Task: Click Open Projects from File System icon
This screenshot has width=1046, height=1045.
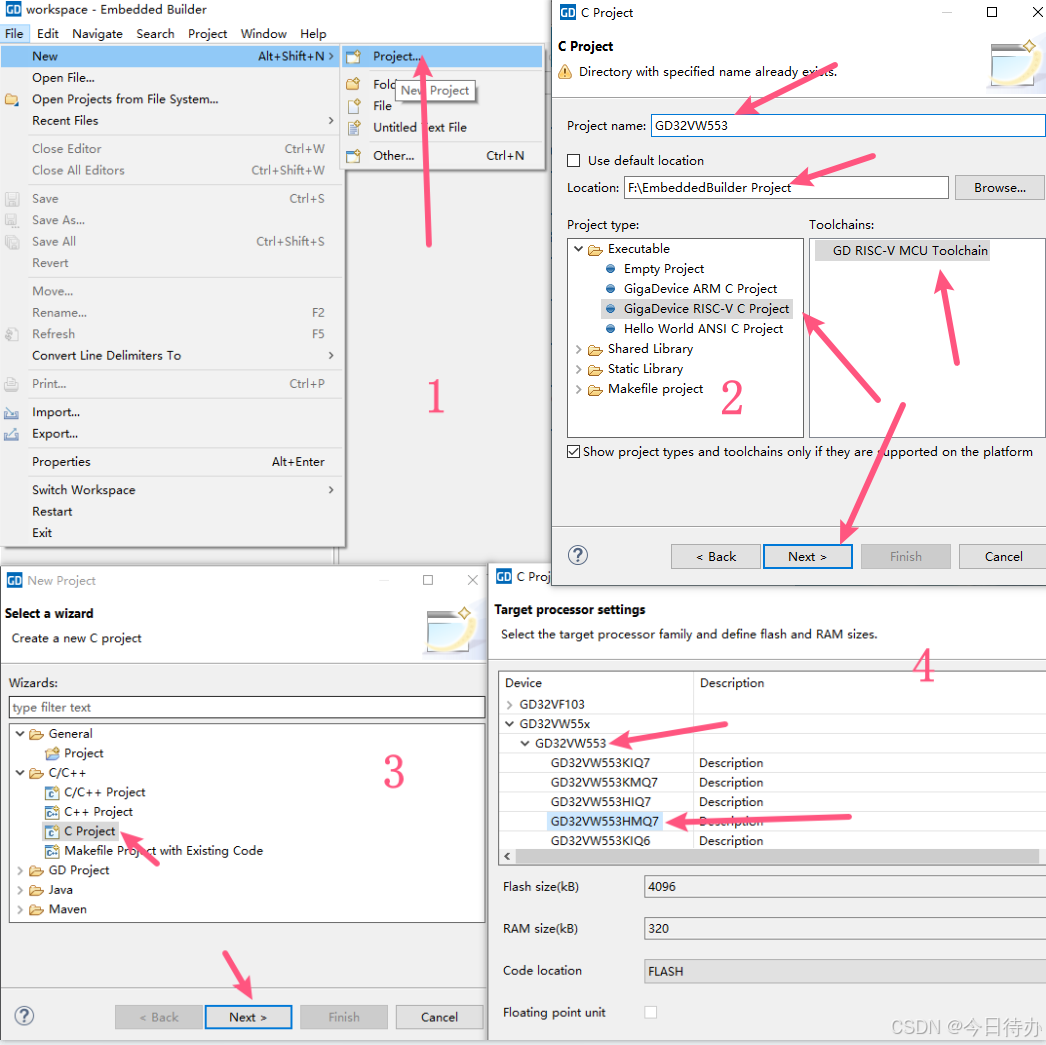Action: (12, 99)
